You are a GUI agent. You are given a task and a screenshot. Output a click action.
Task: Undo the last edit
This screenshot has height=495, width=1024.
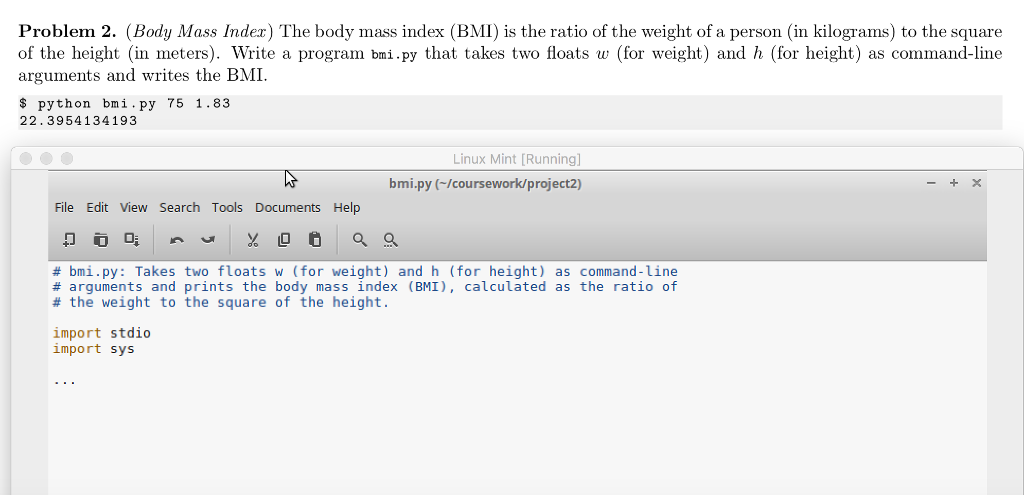(x=176, y=240)
